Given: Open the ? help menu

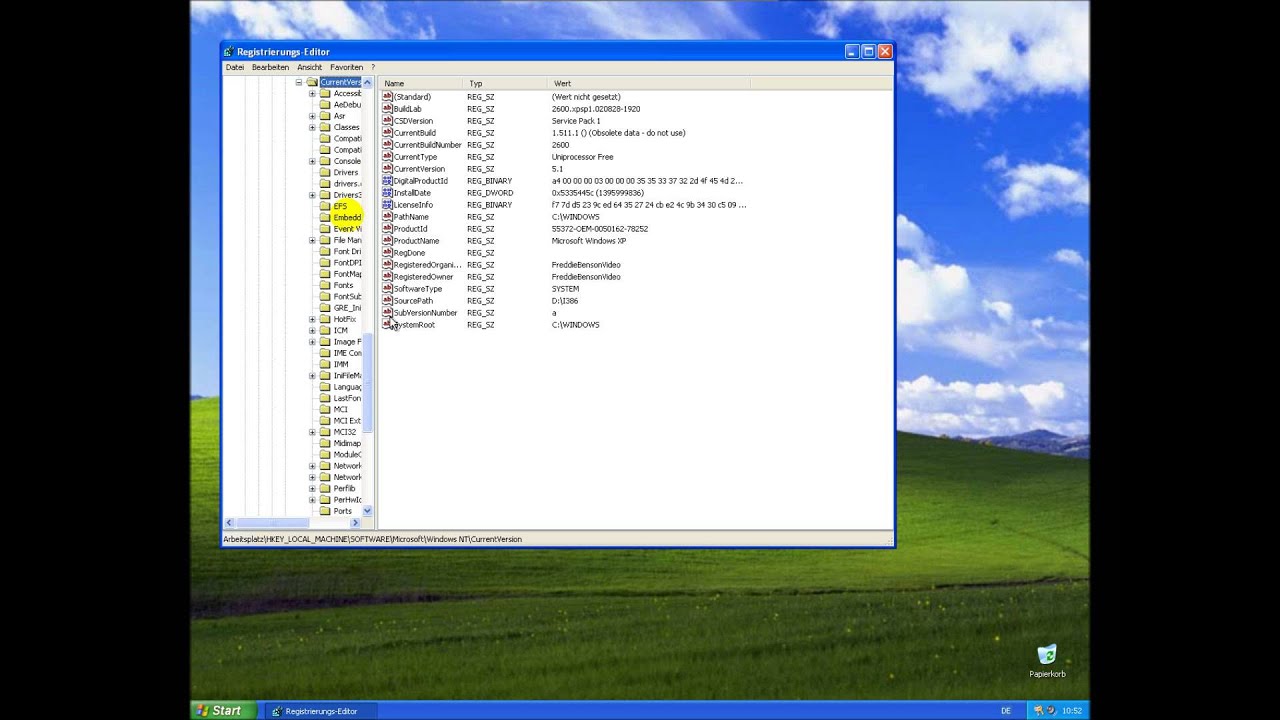Looking at the screenshot, I should pos(373,67).
